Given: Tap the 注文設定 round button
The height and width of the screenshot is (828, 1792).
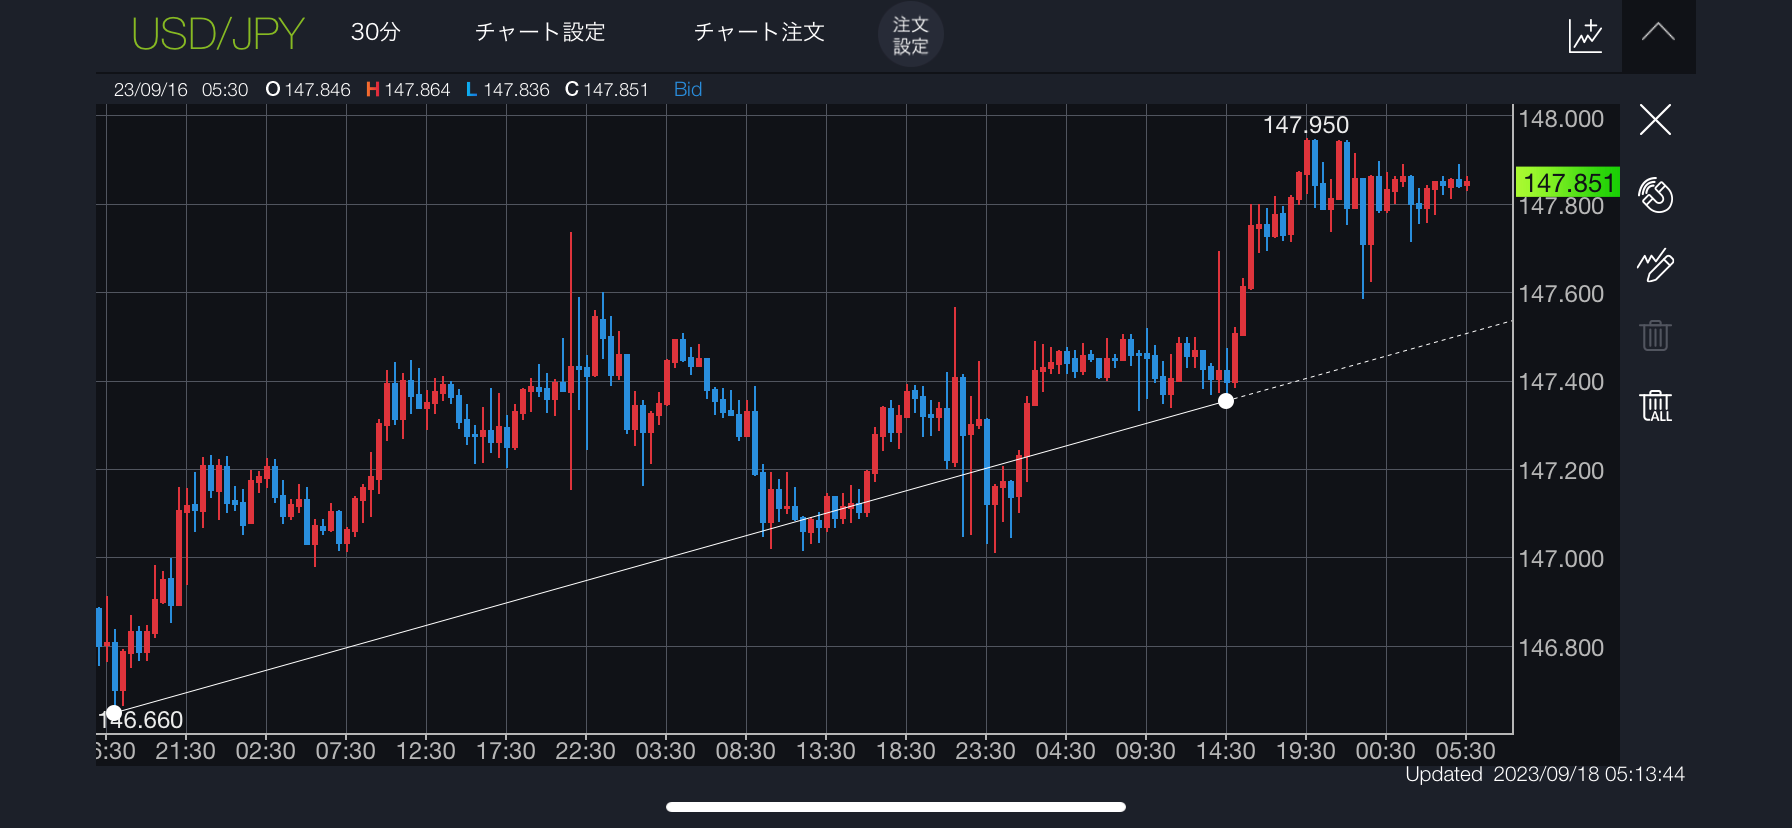Looking at the screenshot, I should (910, 35).
